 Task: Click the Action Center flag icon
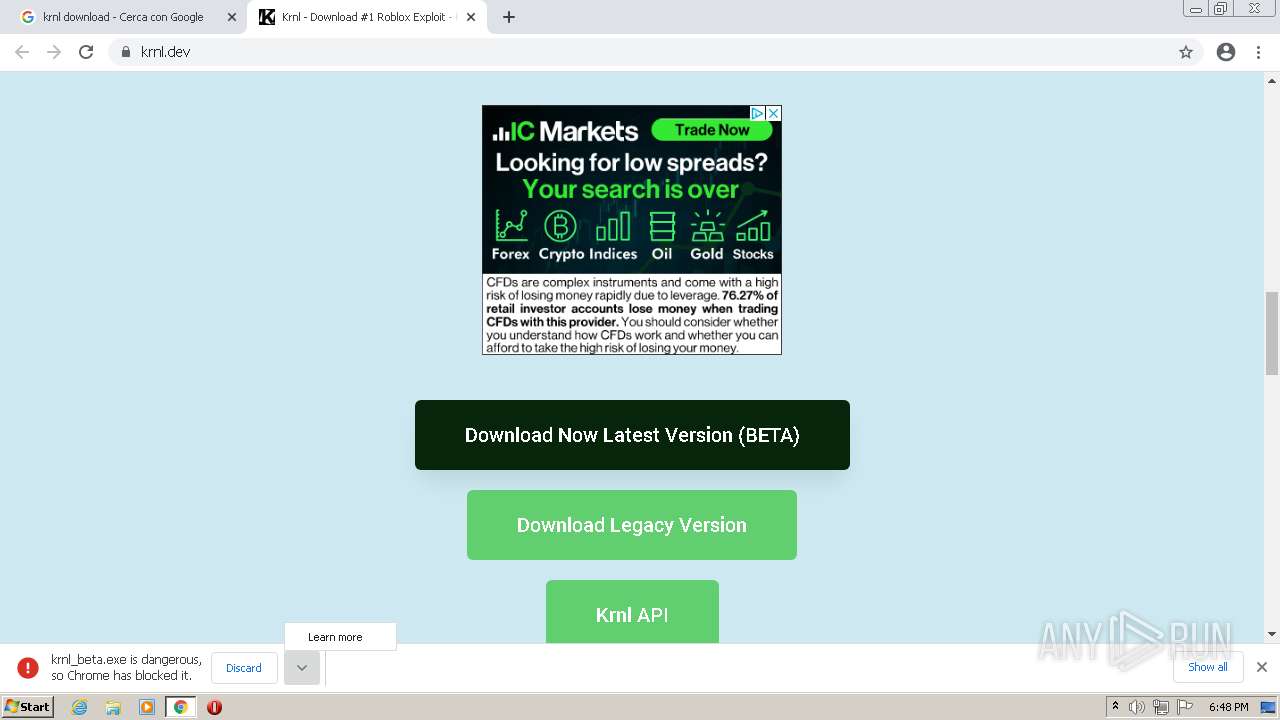tap(1185, 707)
